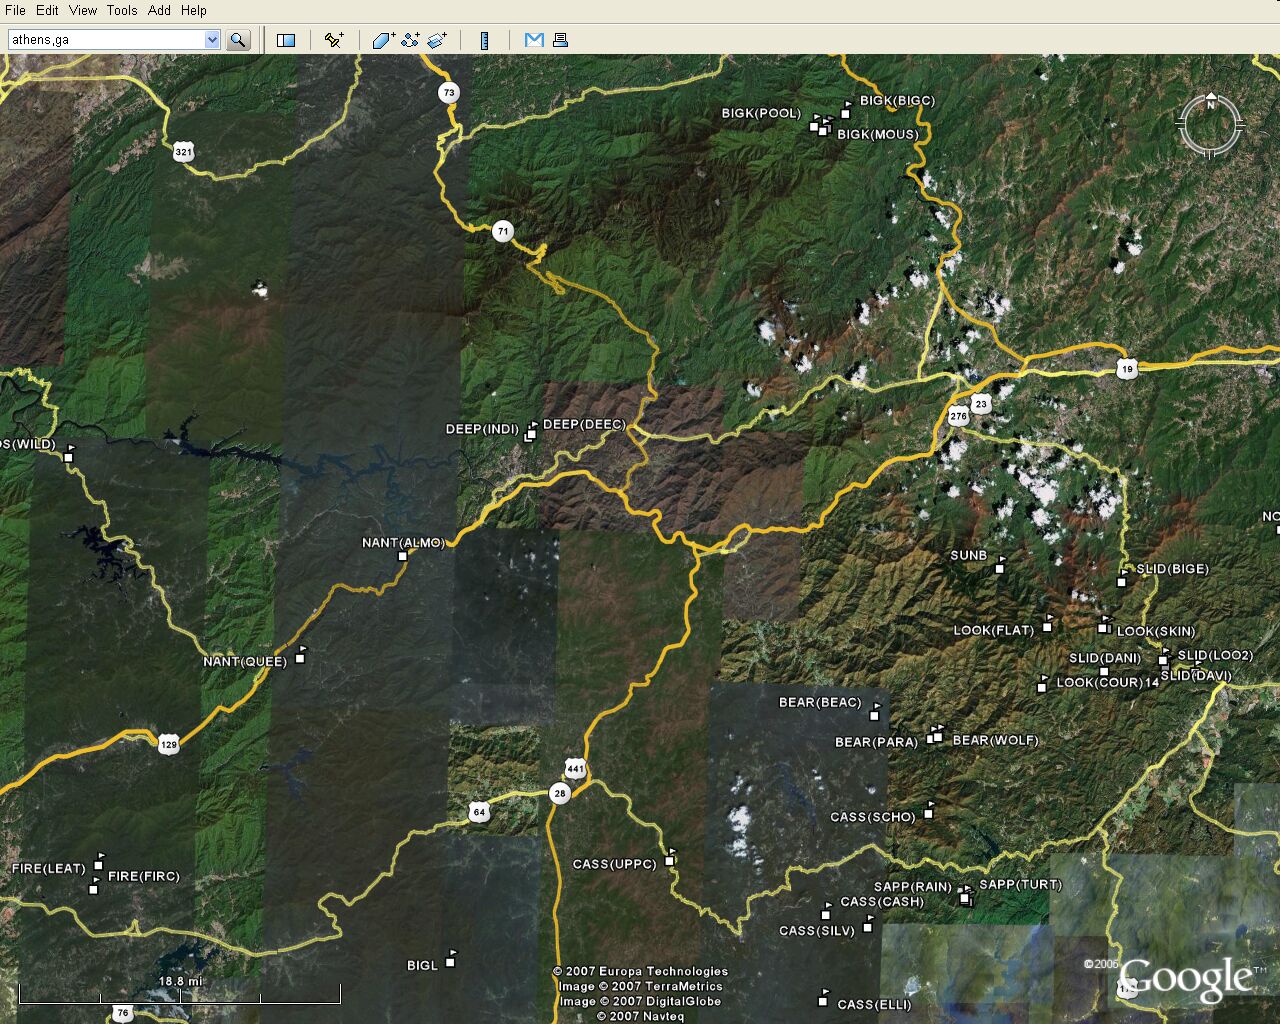Select the Add Placemark pushpin tool
The image size is (1280, 1024).
coord(334,40)
